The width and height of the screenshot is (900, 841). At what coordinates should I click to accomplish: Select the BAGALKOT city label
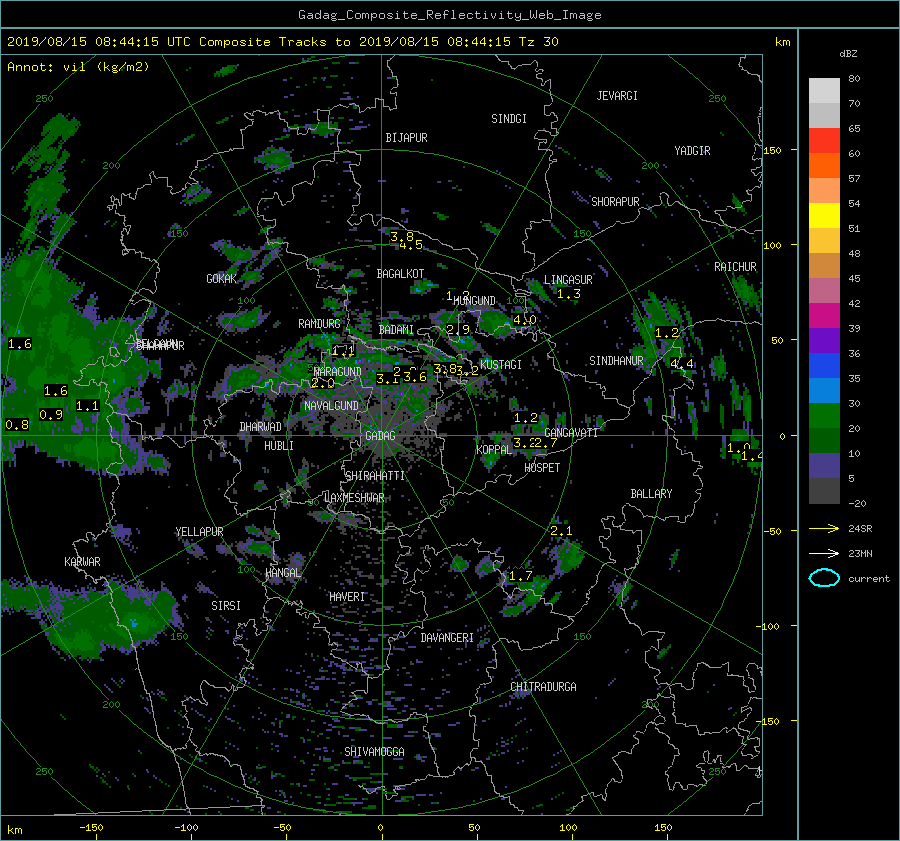400,274
